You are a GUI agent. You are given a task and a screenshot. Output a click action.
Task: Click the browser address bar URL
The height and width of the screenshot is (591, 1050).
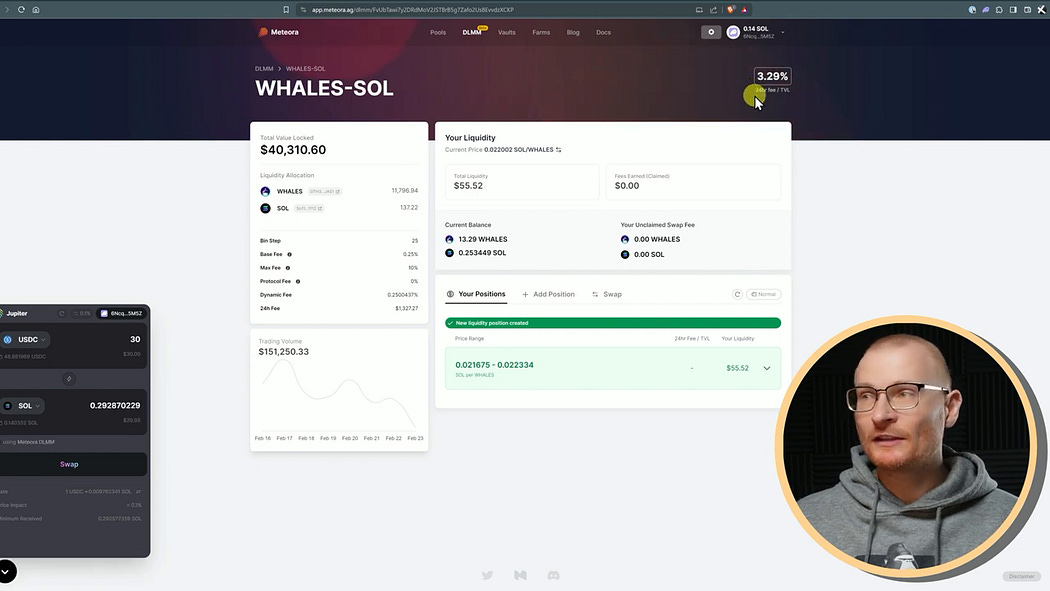[x=412, y=9]
